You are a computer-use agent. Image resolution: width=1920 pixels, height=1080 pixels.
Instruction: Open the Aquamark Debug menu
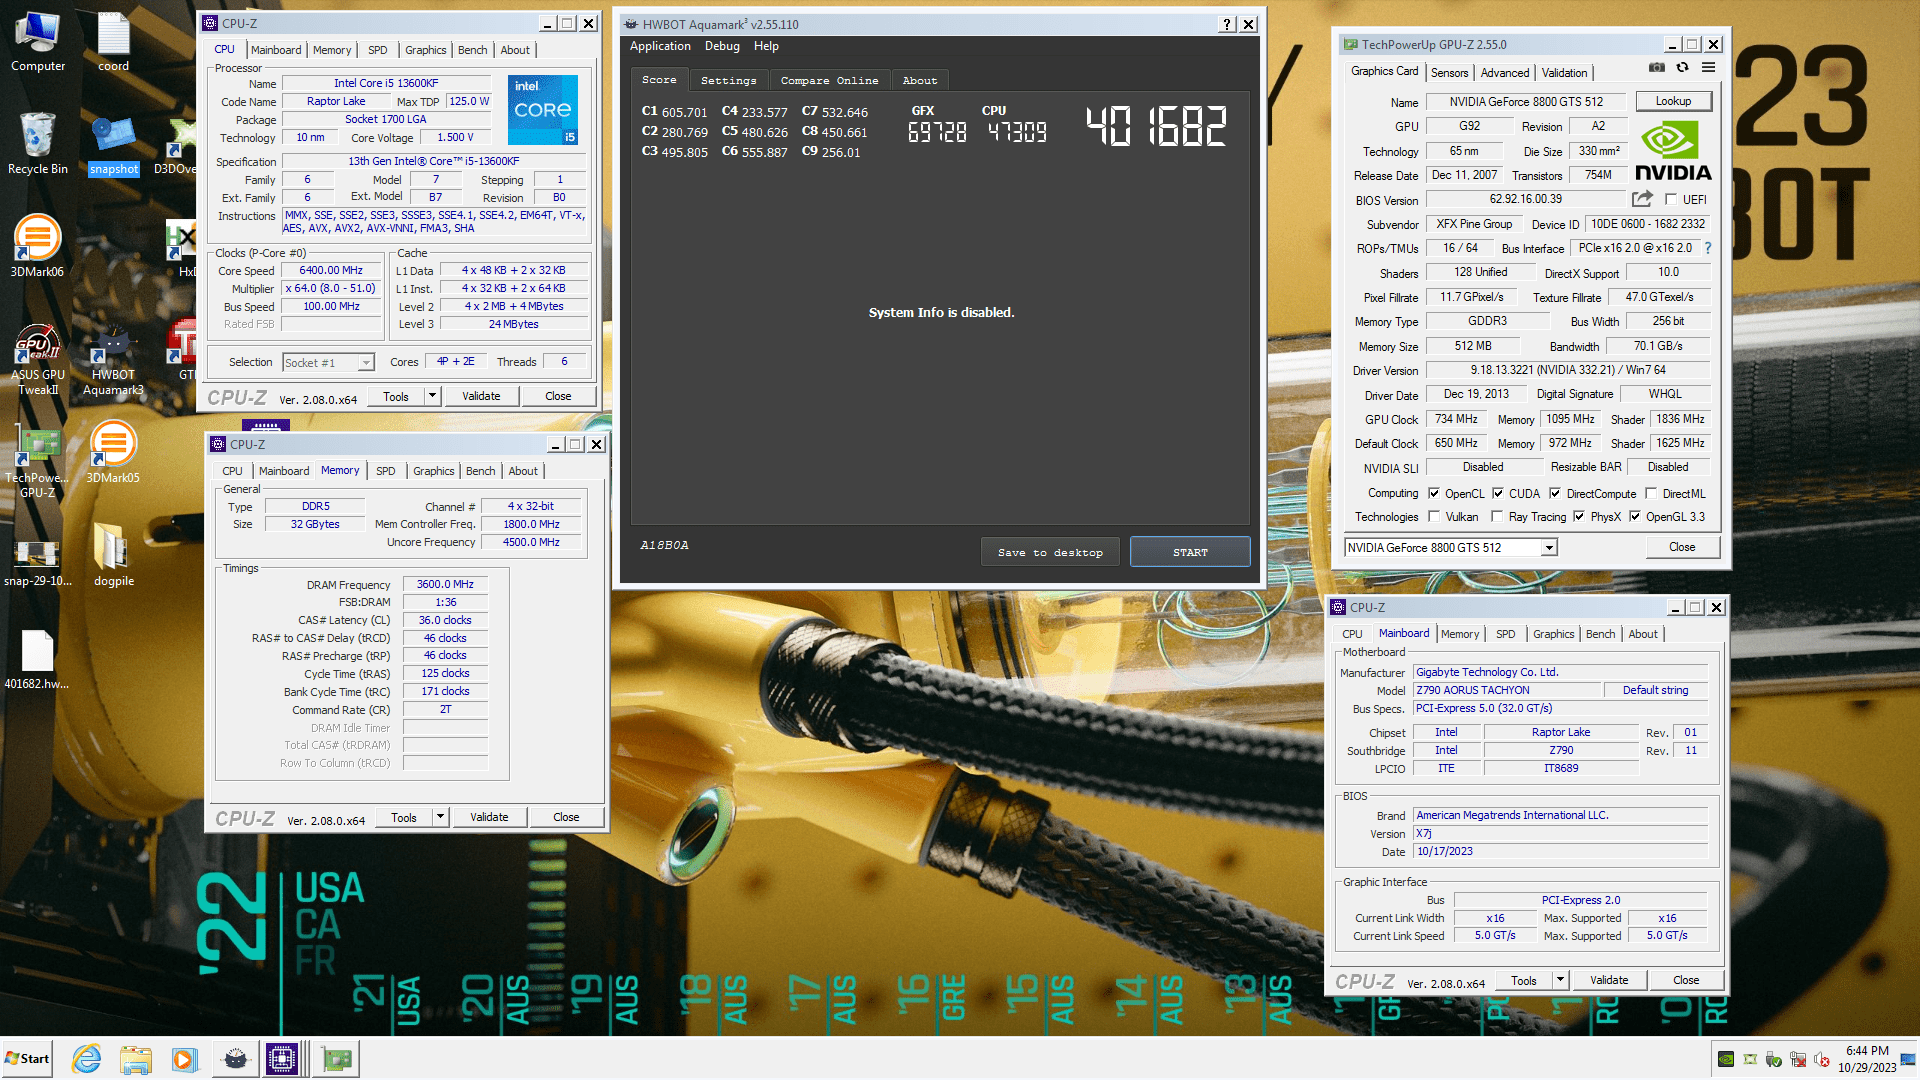point(722,46)
